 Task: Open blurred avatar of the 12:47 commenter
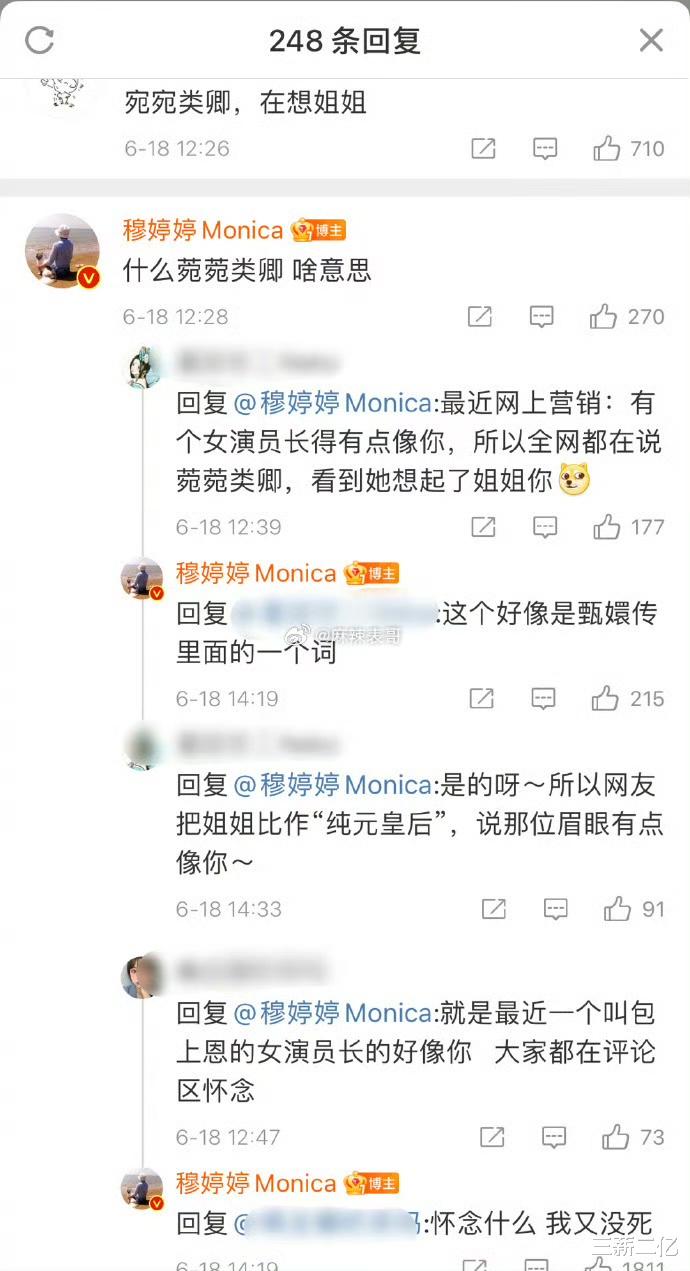pyautogui.click(x=142, y=977)
